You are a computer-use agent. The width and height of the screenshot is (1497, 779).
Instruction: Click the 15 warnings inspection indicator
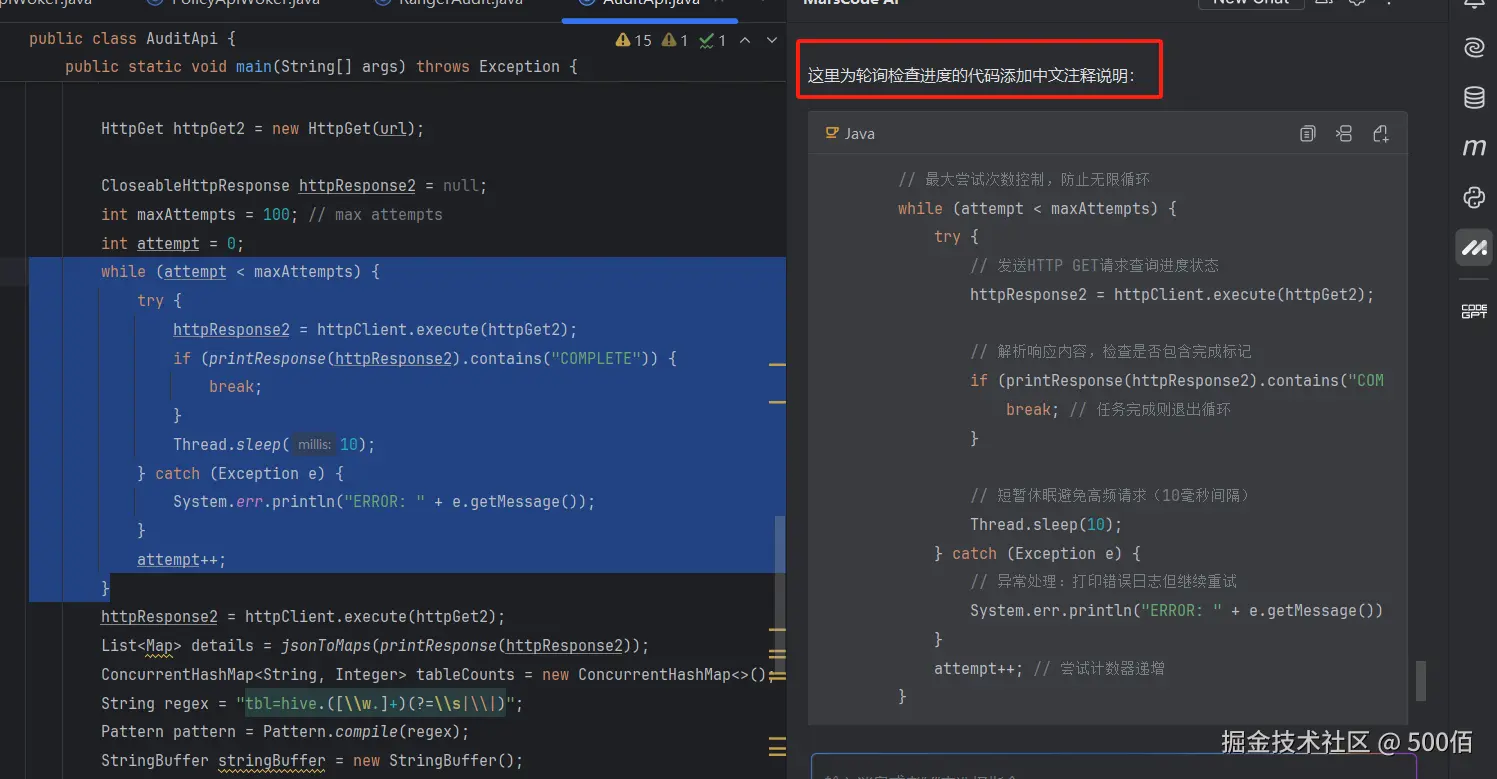pos(634,40)
